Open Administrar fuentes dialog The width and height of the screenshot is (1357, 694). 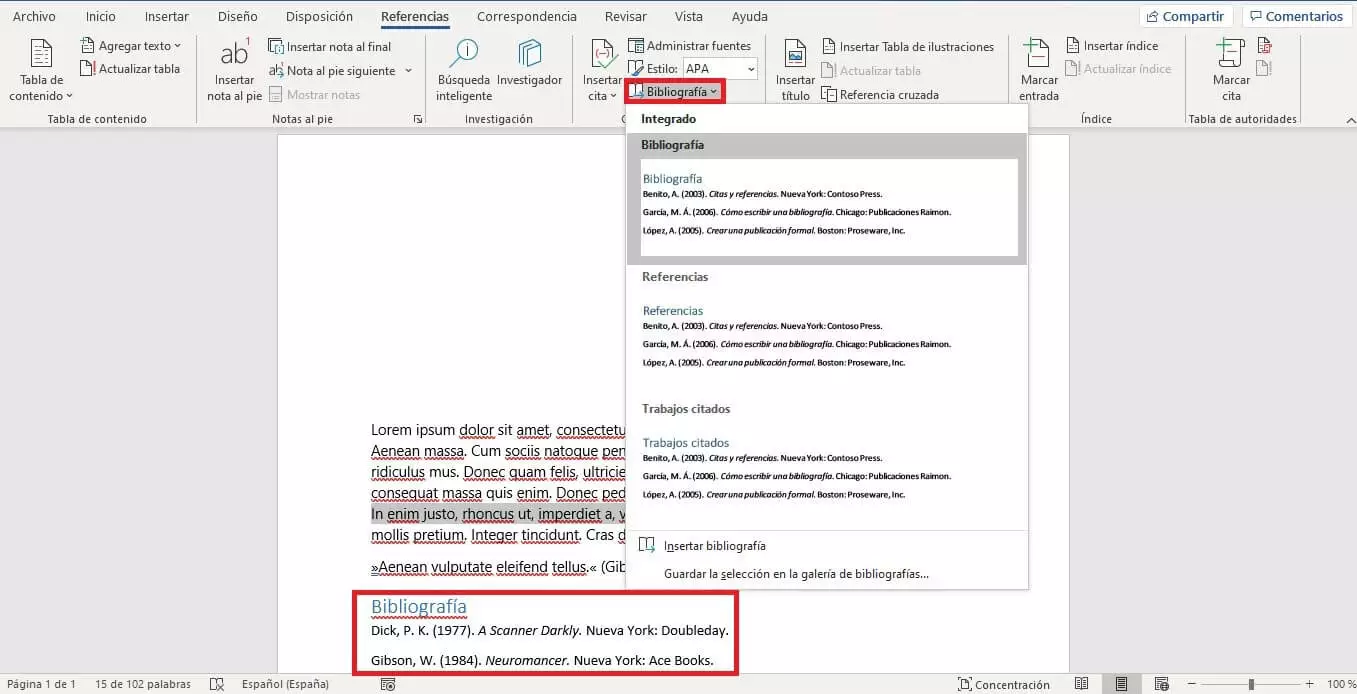[x=689, y=46]
